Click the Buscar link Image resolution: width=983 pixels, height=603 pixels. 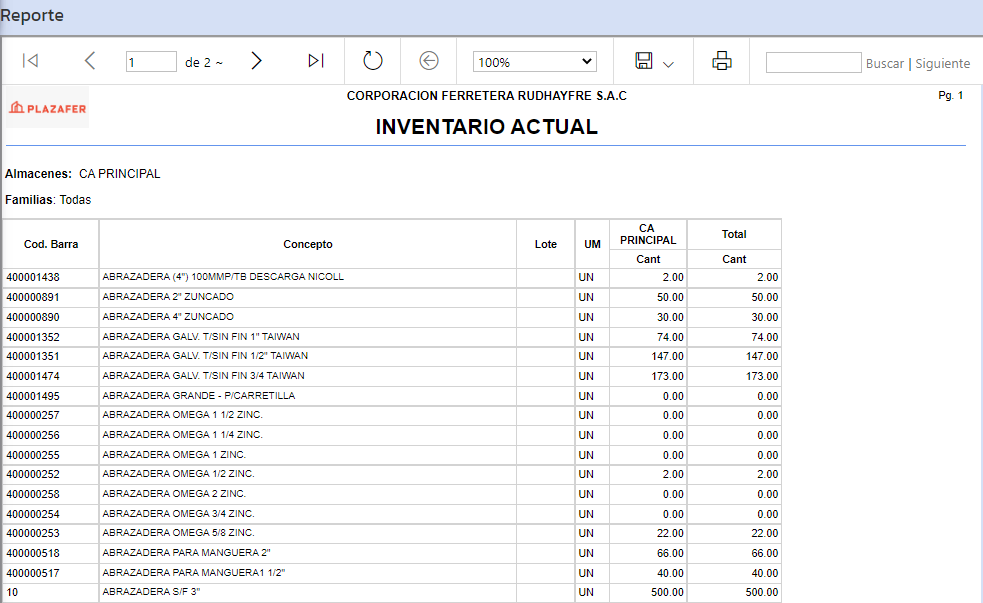(885, 63)
